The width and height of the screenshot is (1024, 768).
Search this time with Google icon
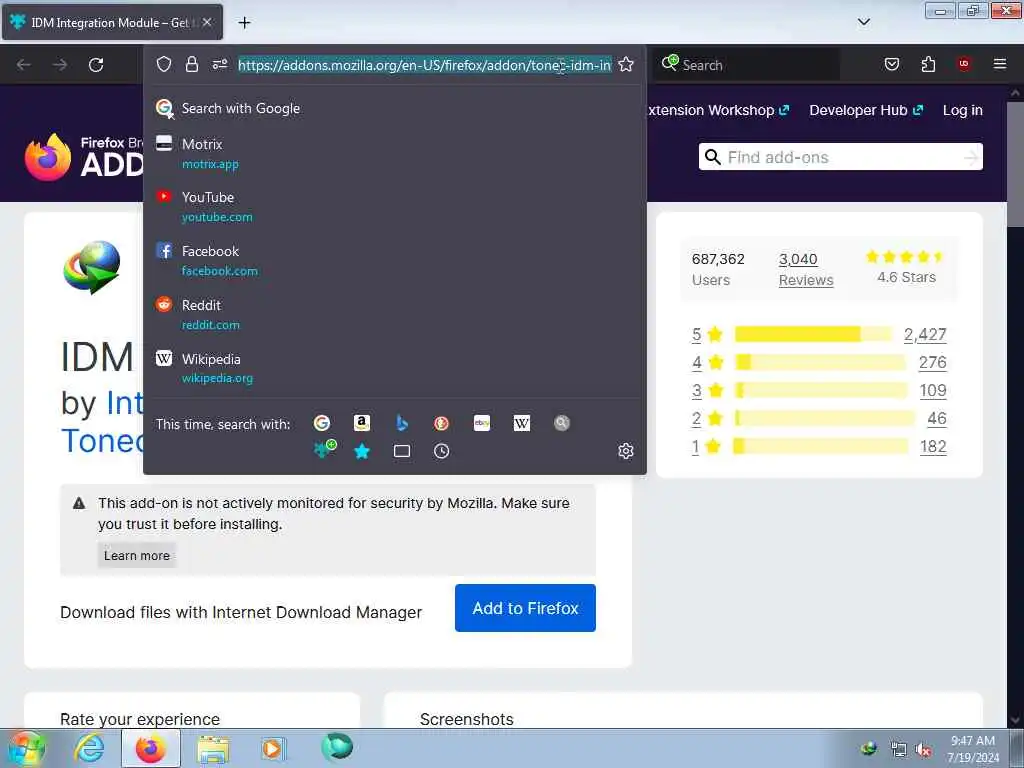pos(322,423)
